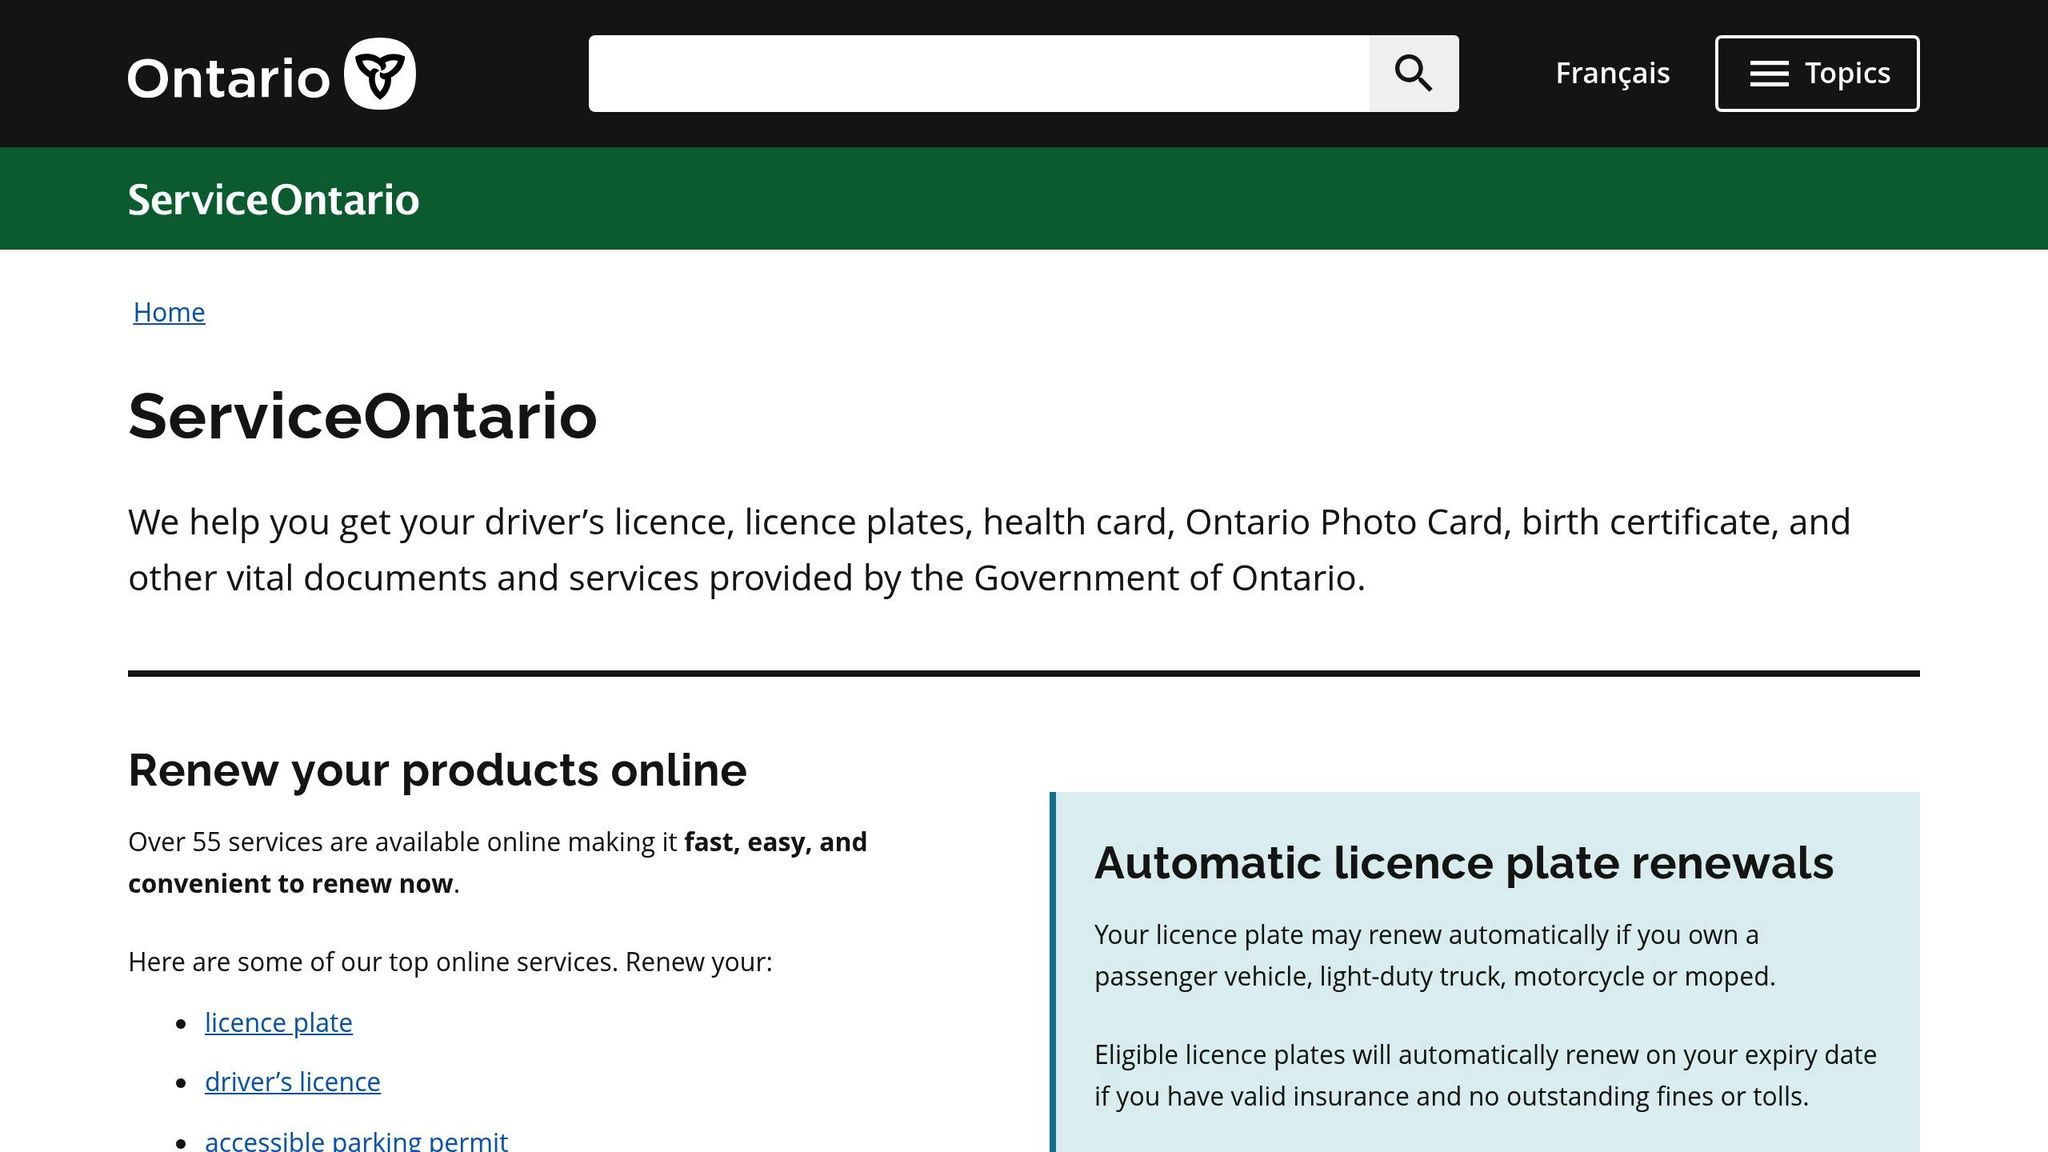Select the ServiceOntario banner heading
Viewport: 2048px width, 1152px height.
point(273,199)
